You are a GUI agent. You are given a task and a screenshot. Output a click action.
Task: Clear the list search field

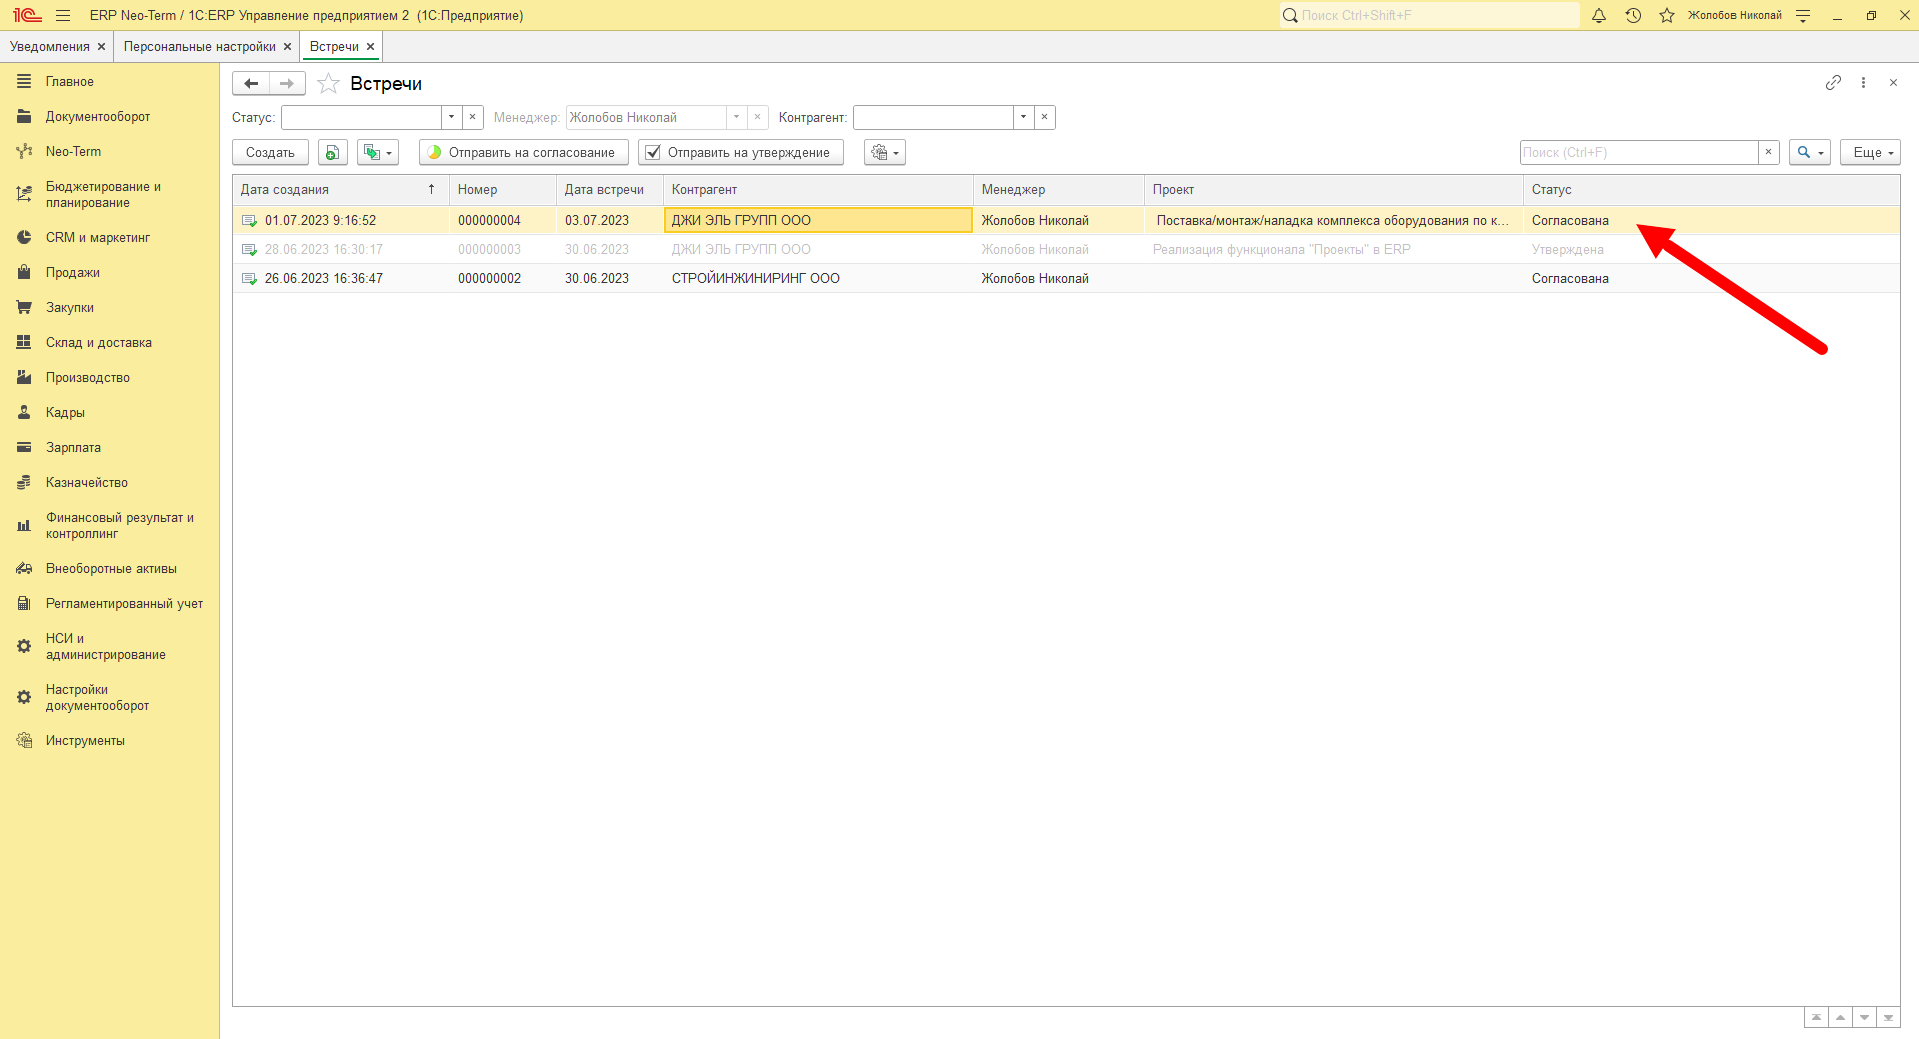(x=1769, y=152)
